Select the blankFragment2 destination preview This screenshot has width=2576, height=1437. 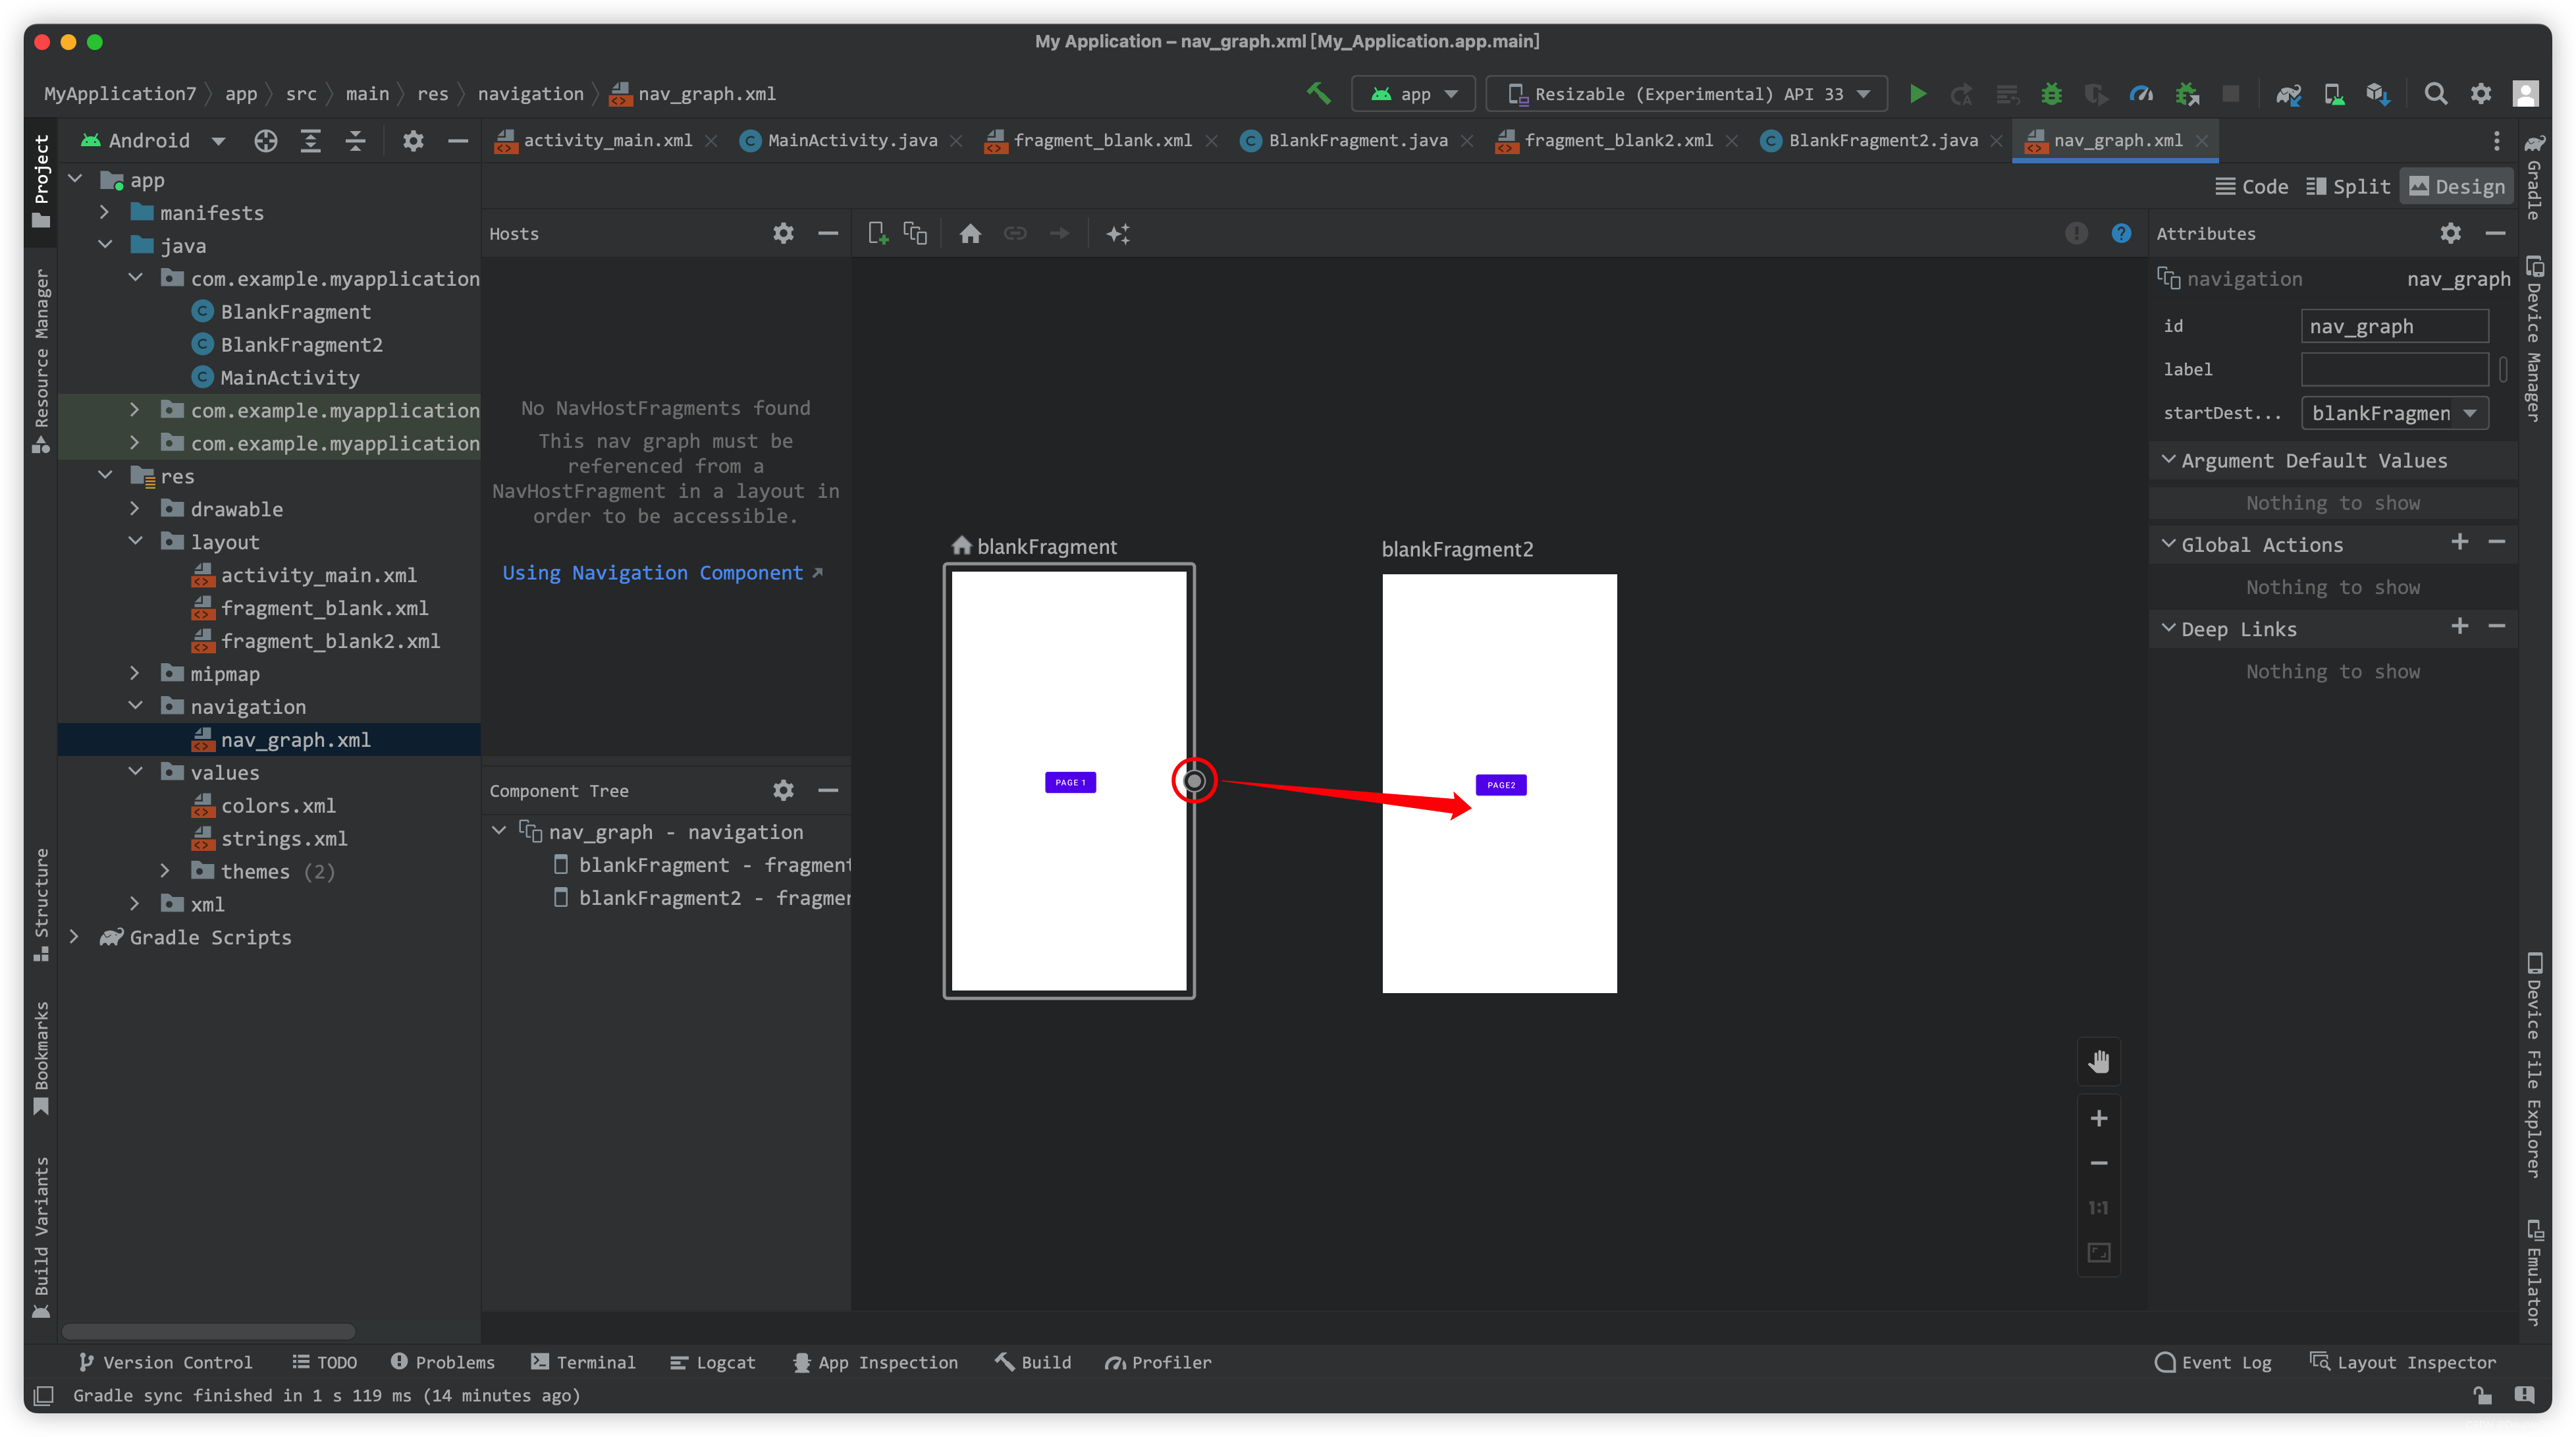[1499, 783]
